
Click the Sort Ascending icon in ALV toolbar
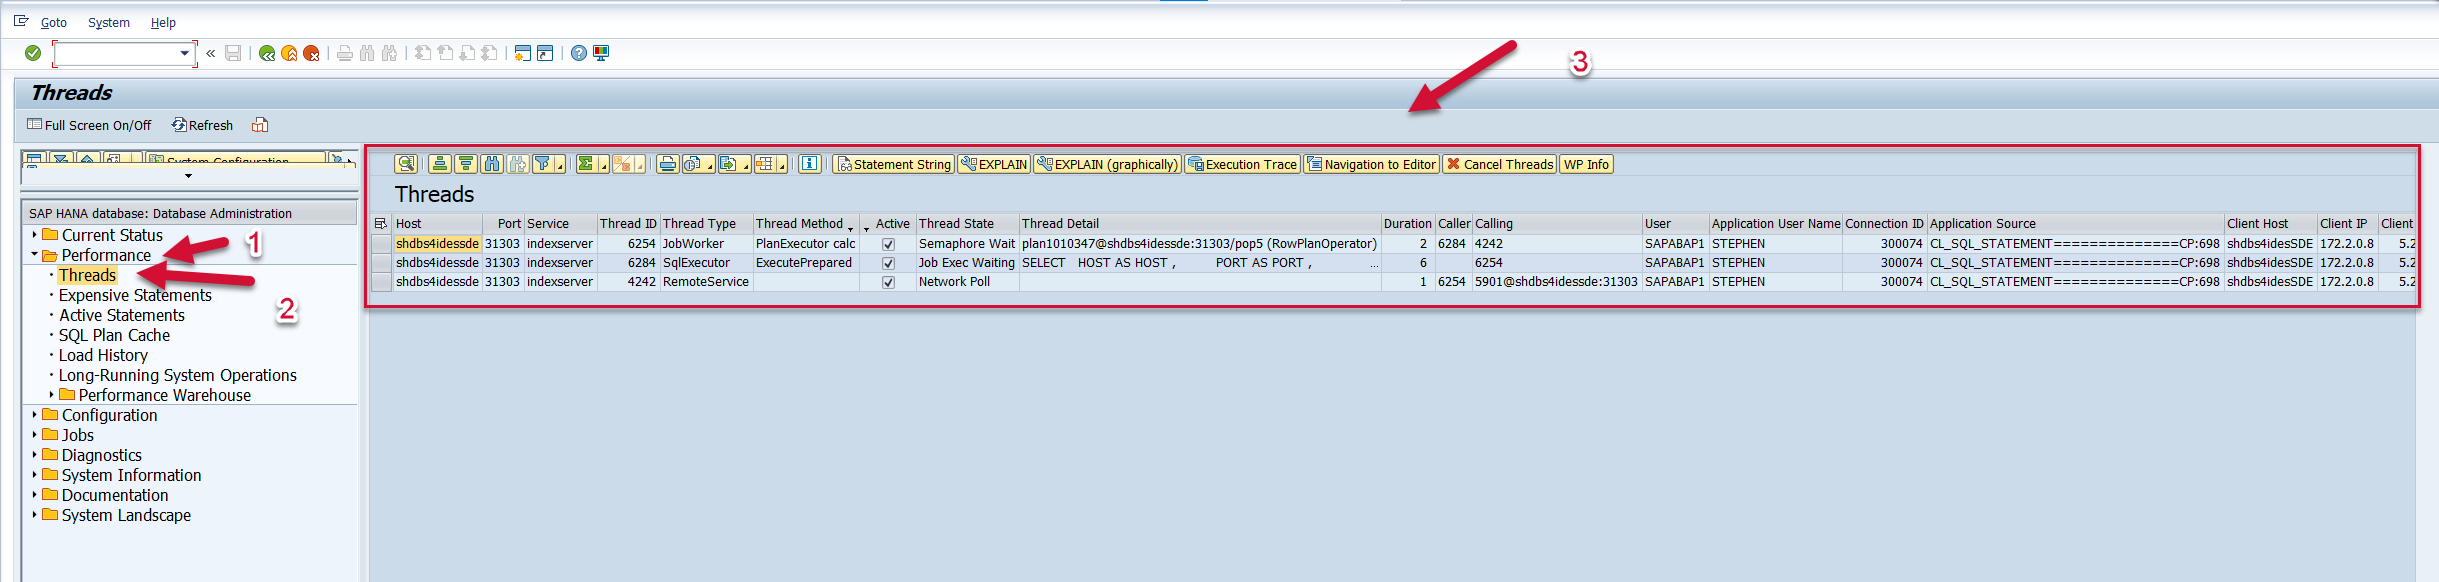tap(440, 165)
